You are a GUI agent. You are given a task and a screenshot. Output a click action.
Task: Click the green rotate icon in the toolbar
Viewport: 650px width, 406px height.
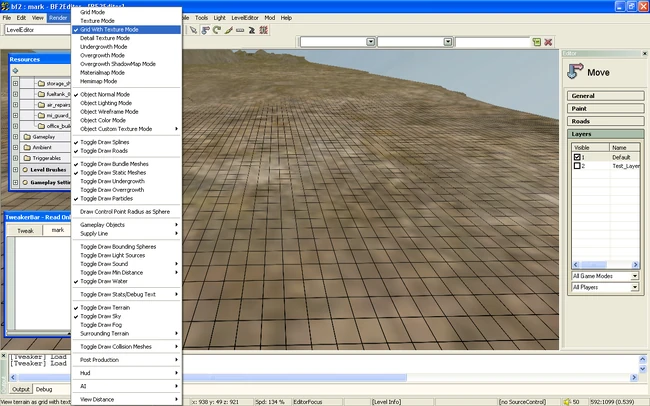point(217,30)
